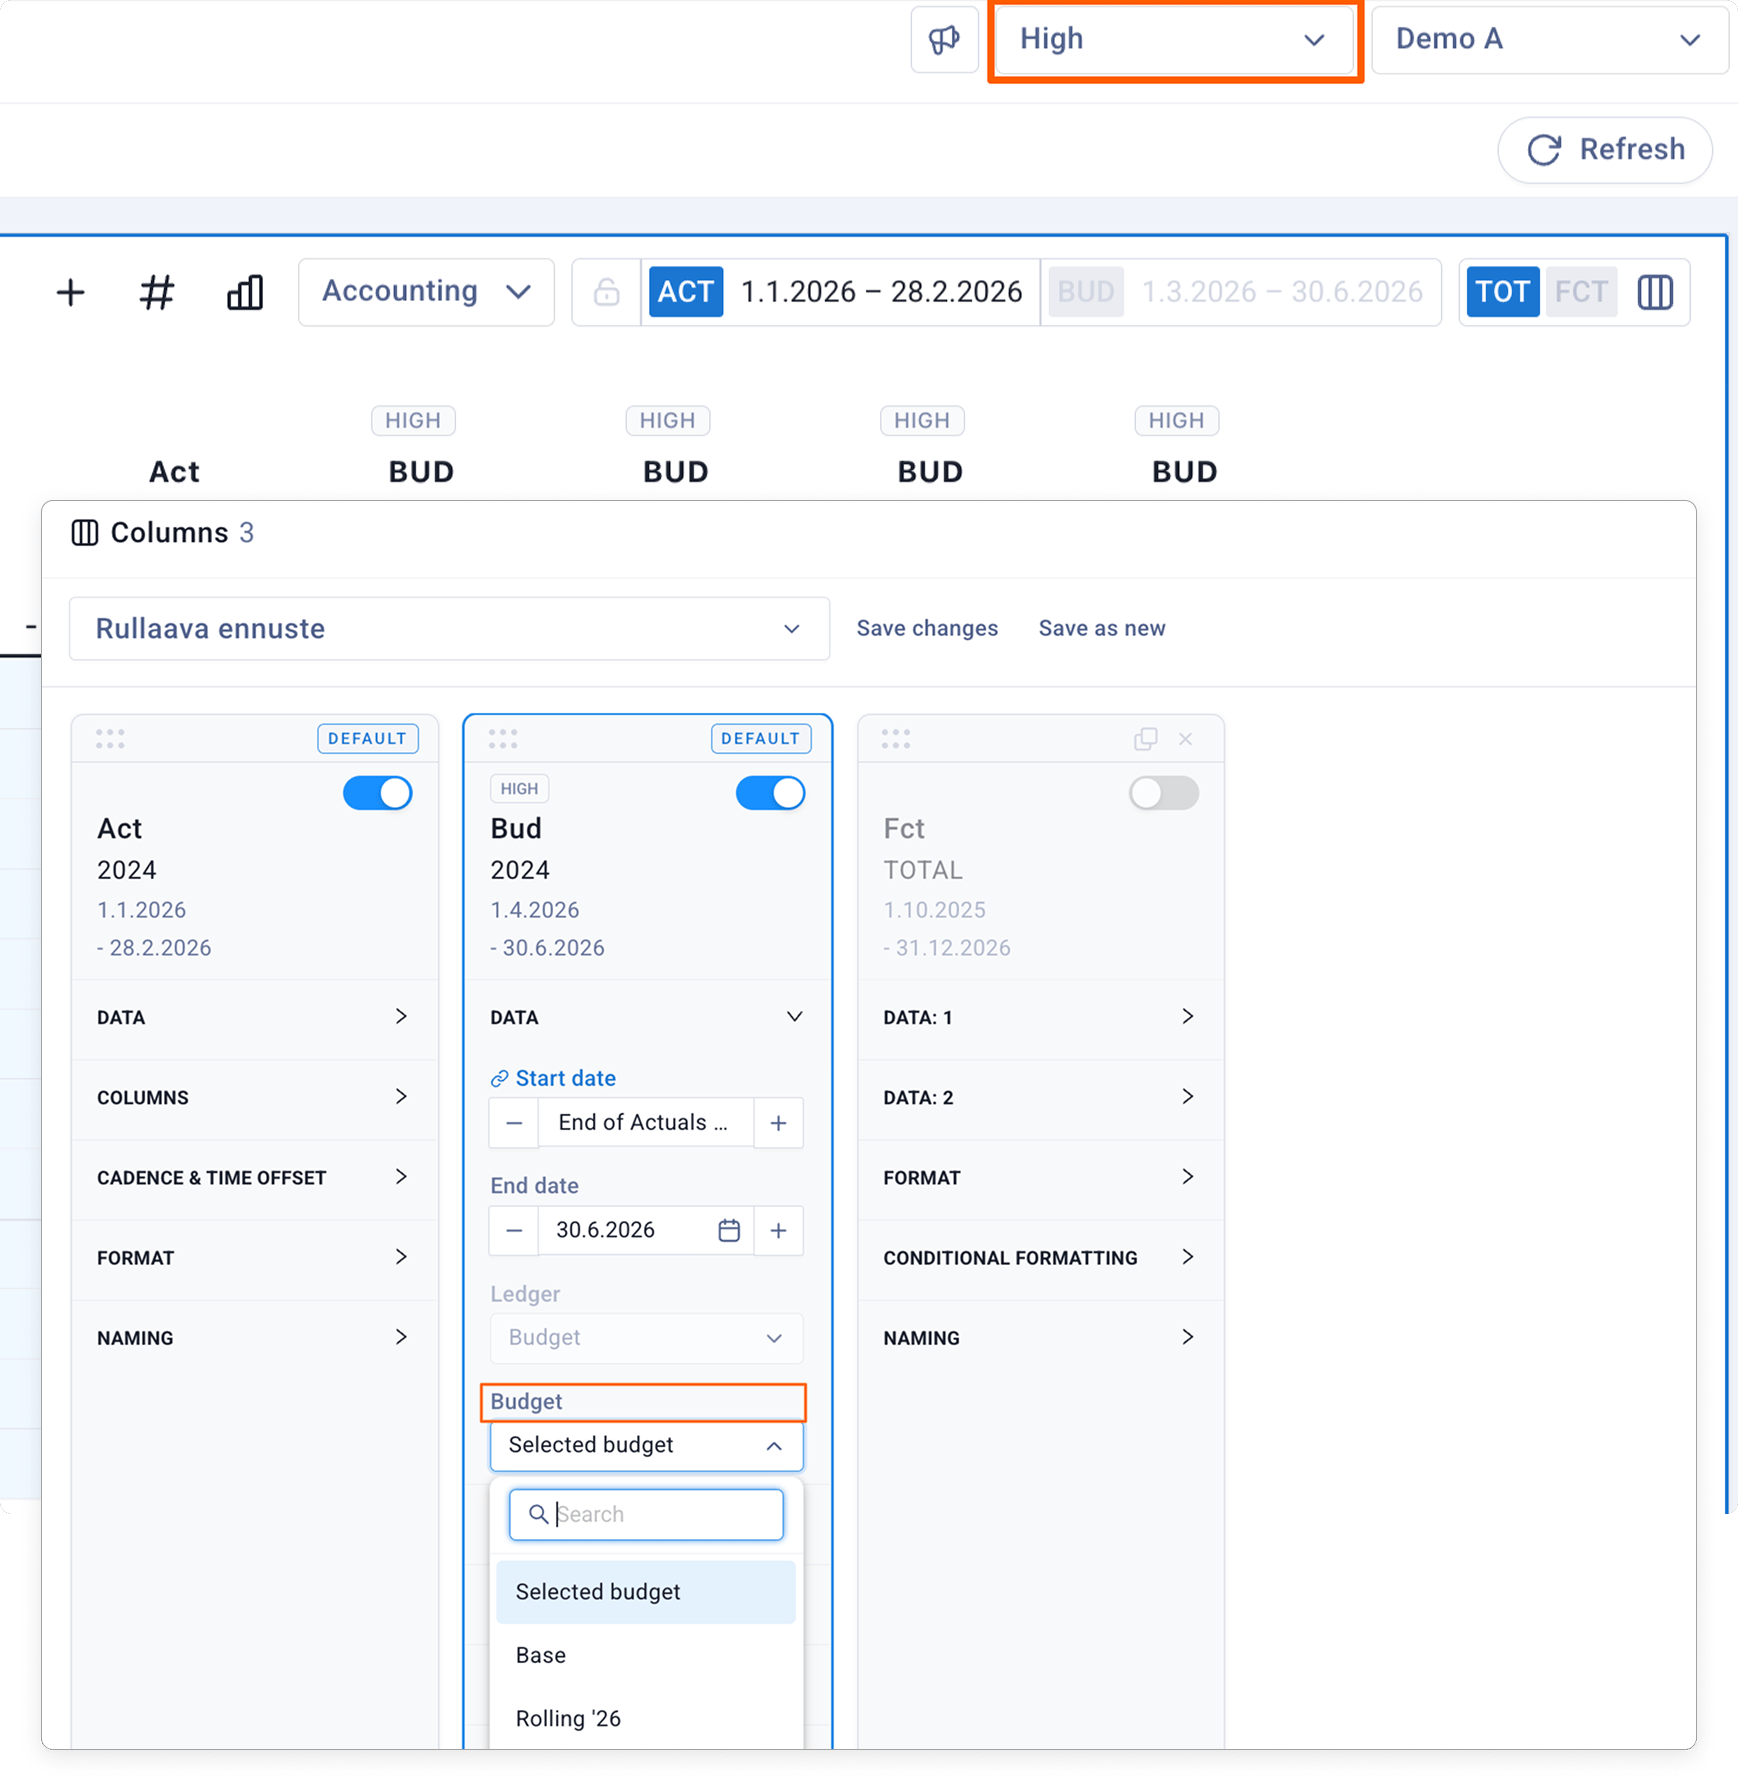The image size is (1738, 1780).
Task: Click the ACT date range 1.1.2026 – 28.2.2026
Action: point(881,292)
